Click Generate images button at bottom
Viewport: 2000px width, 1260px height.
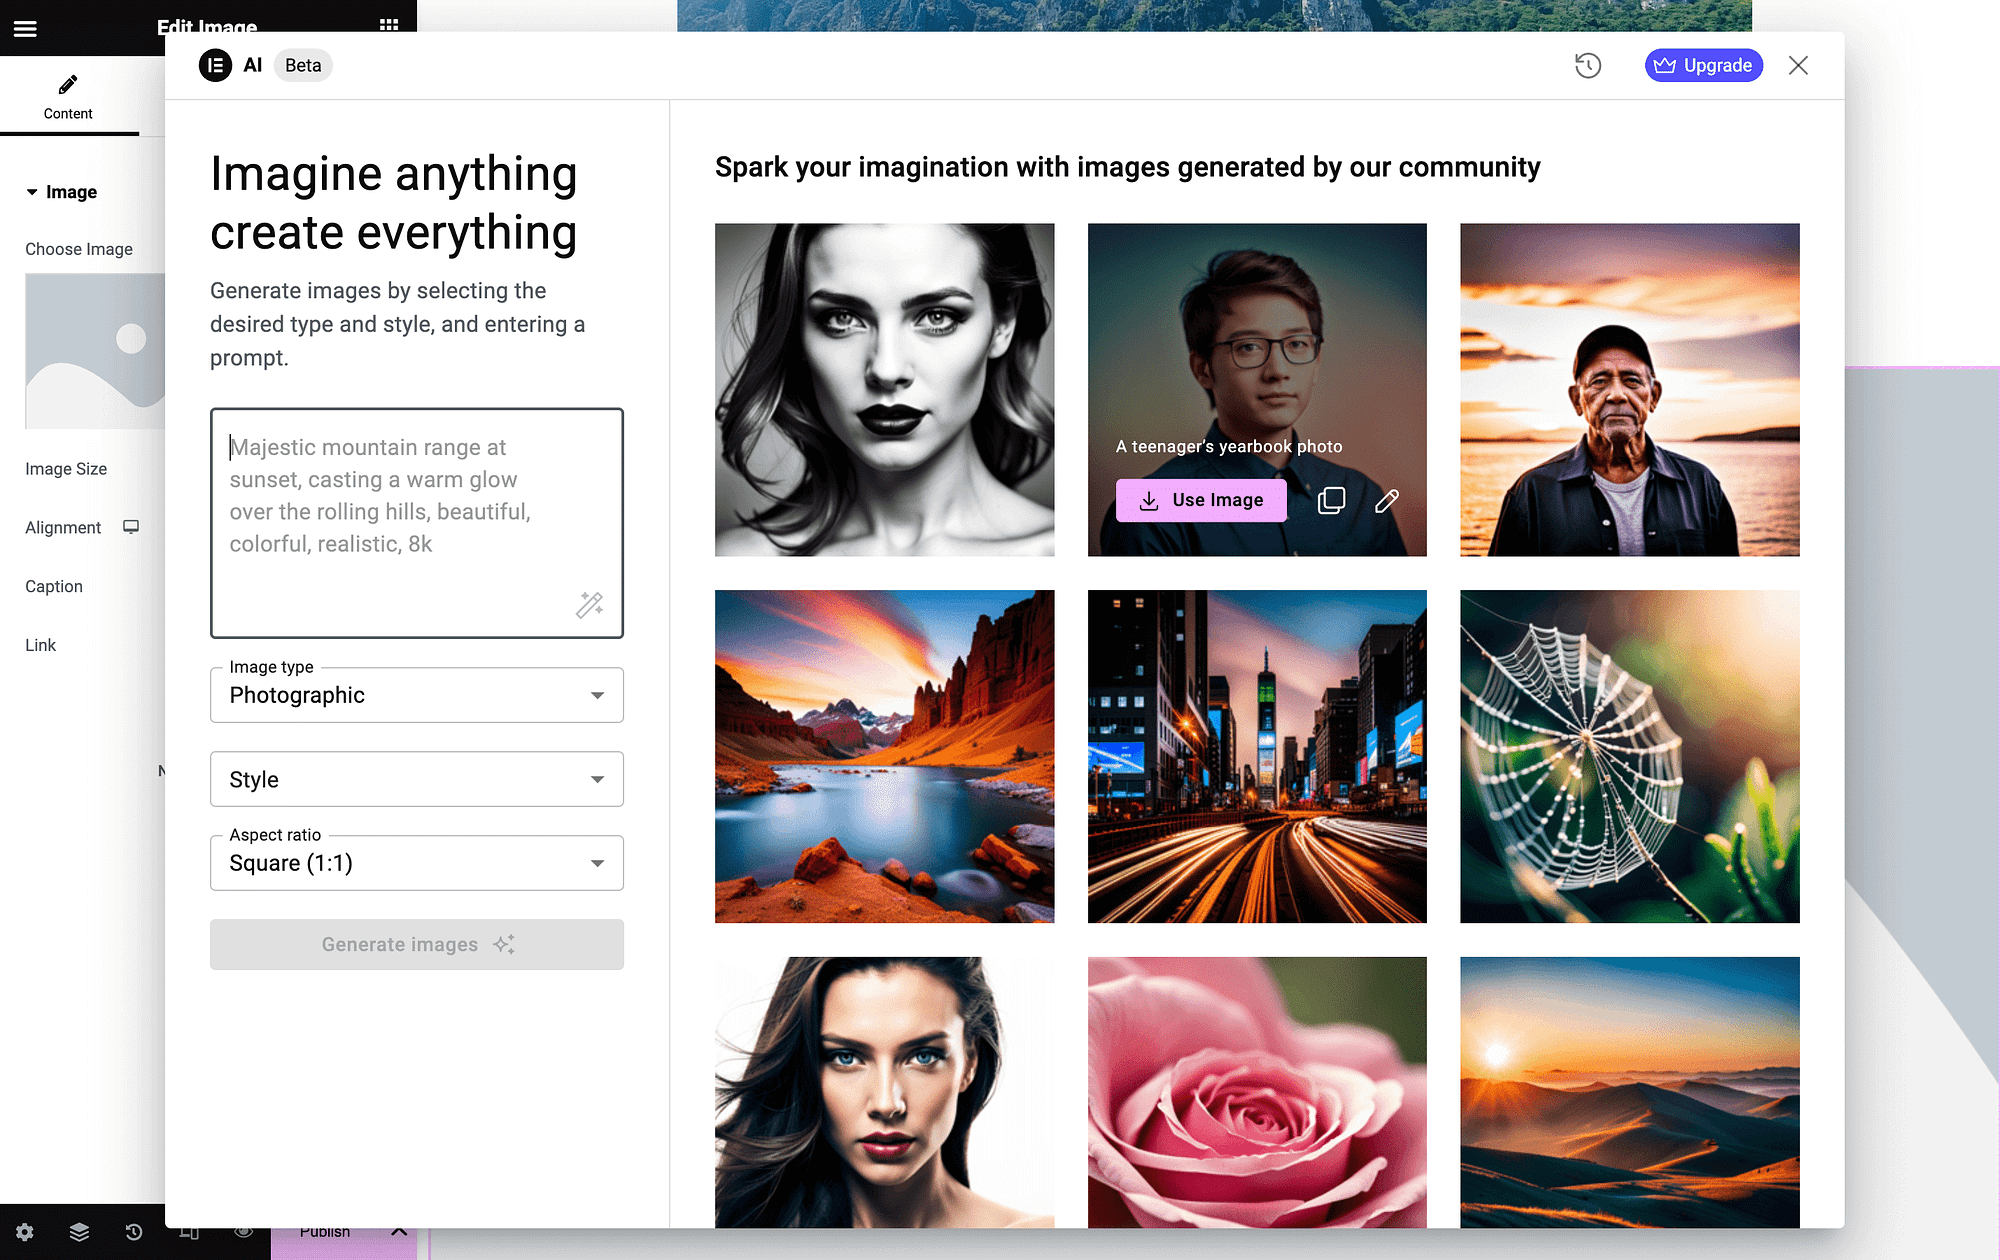417,944
